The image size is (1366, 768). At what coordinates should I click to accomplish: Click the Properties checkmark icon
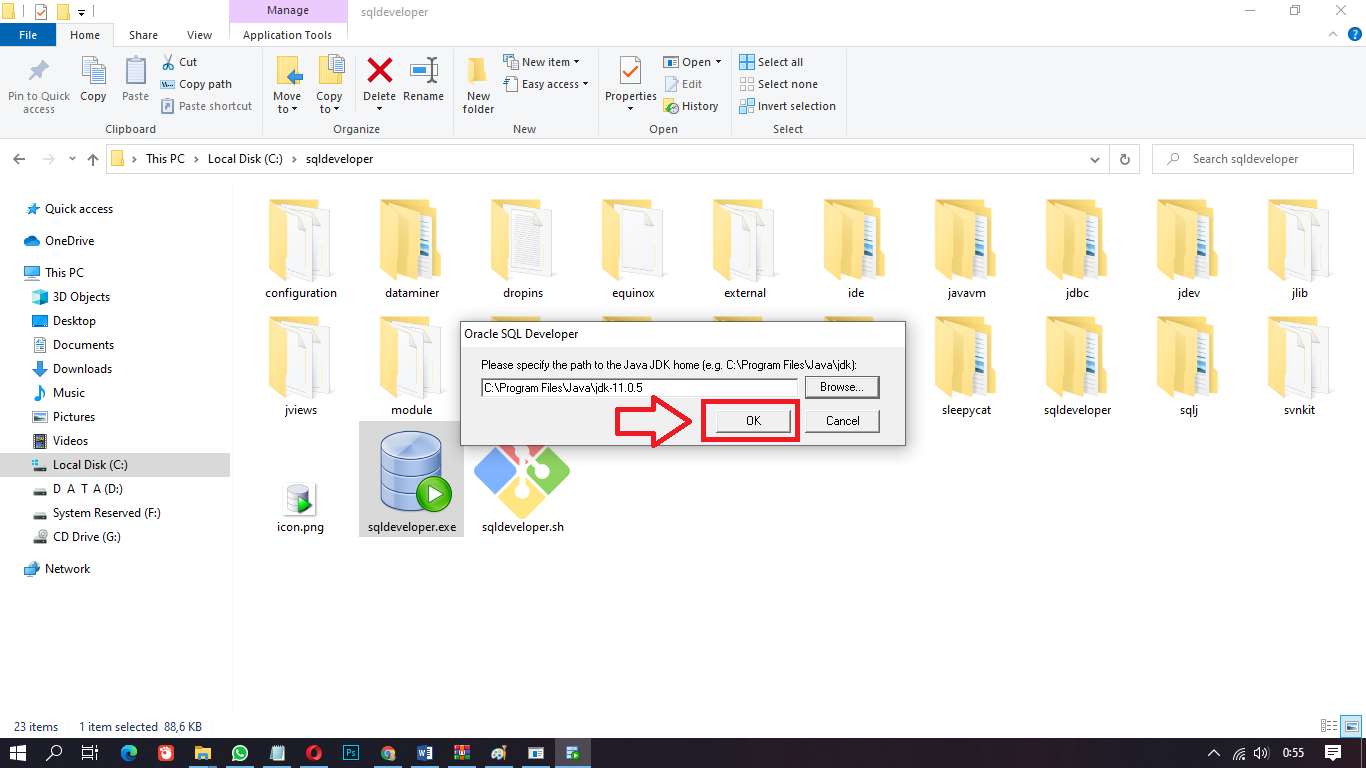click(x=630, y=72)
